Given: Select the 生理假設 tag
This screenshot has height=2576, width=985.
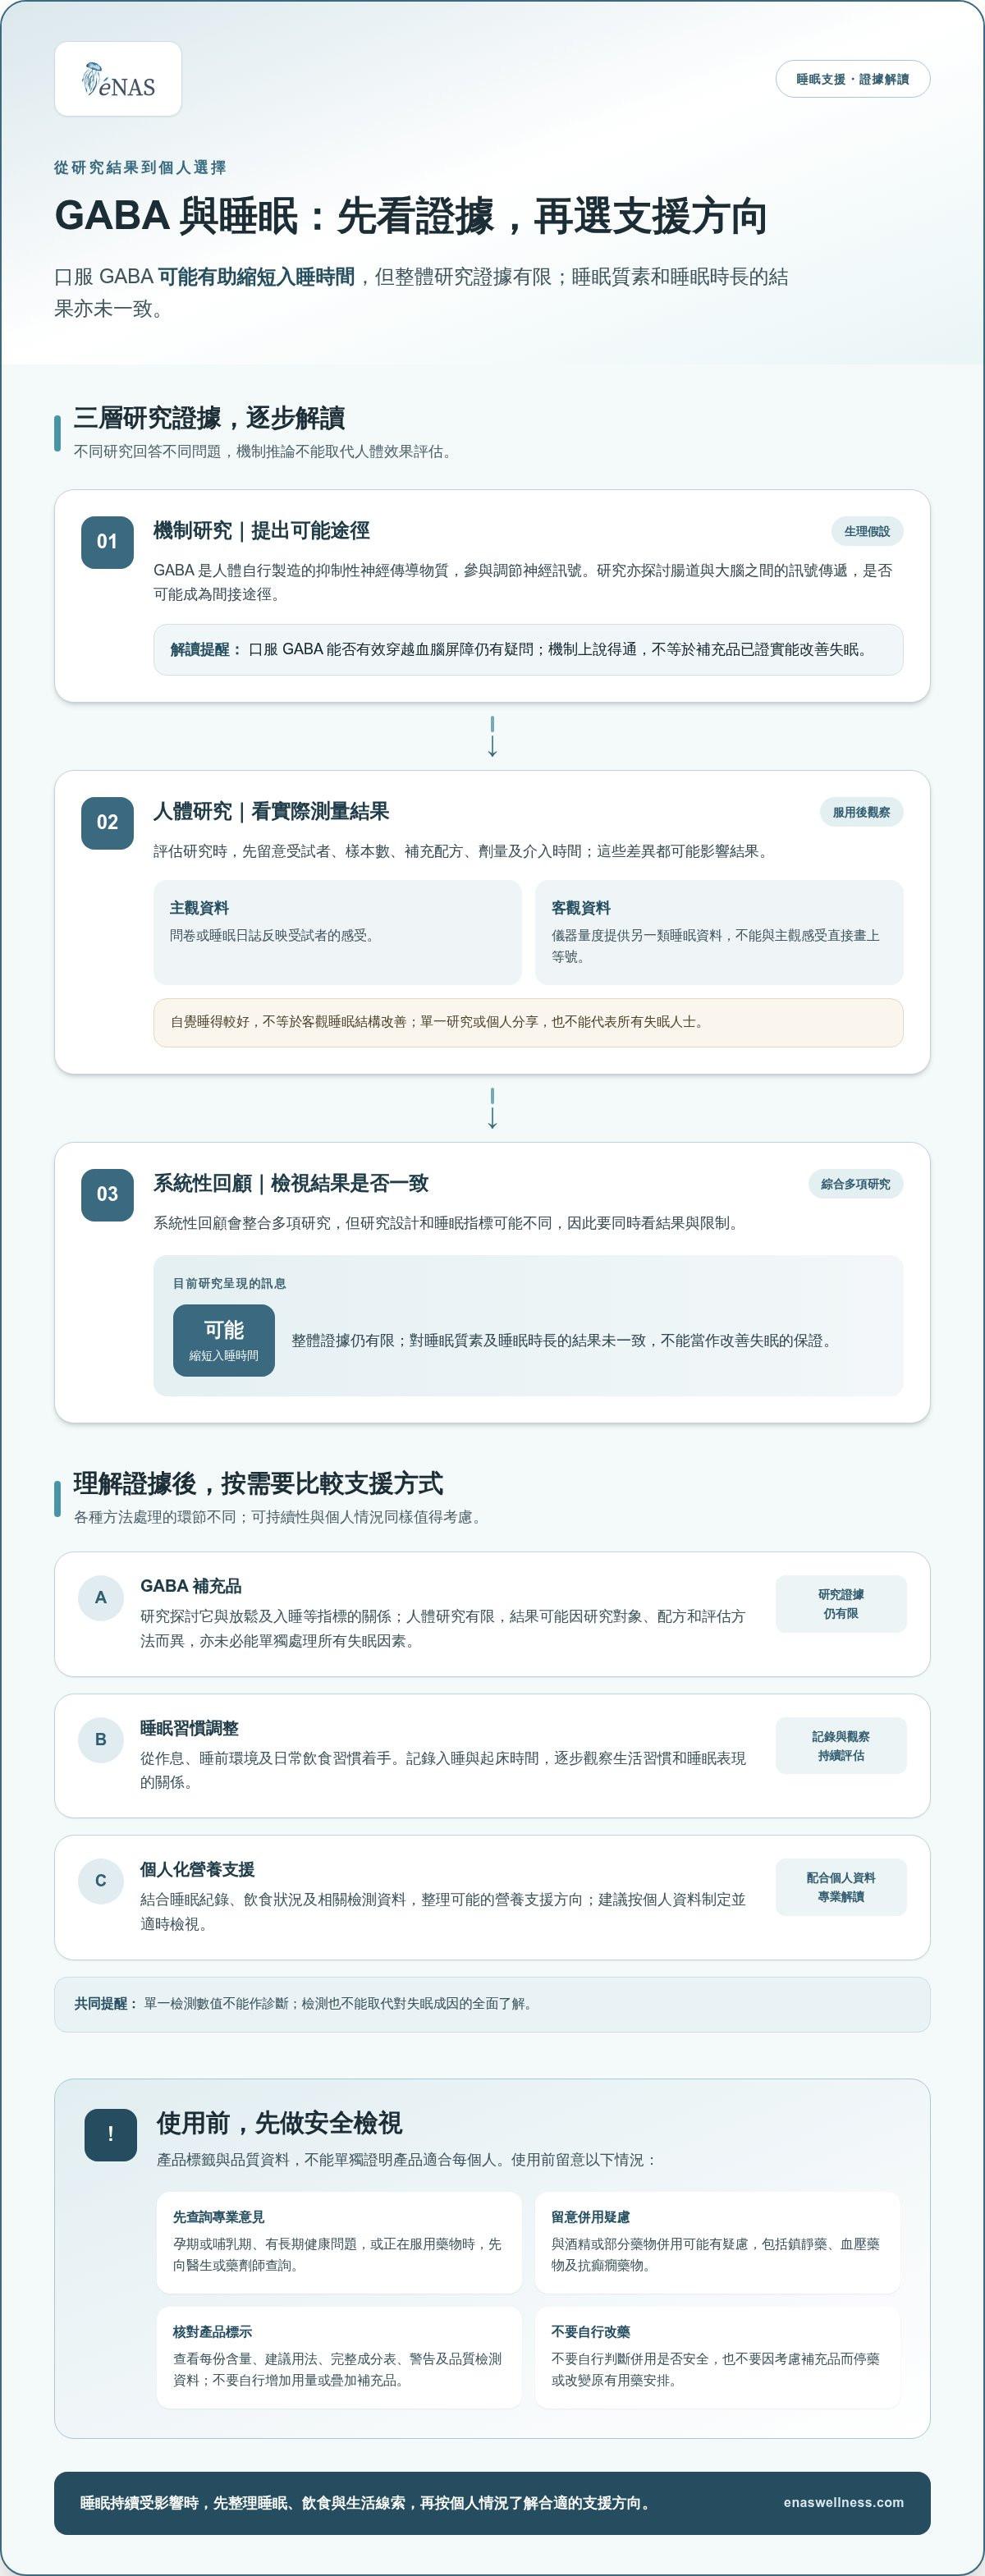Looking at the screenshot, I should pyautogui.click(x=866, y=531).
